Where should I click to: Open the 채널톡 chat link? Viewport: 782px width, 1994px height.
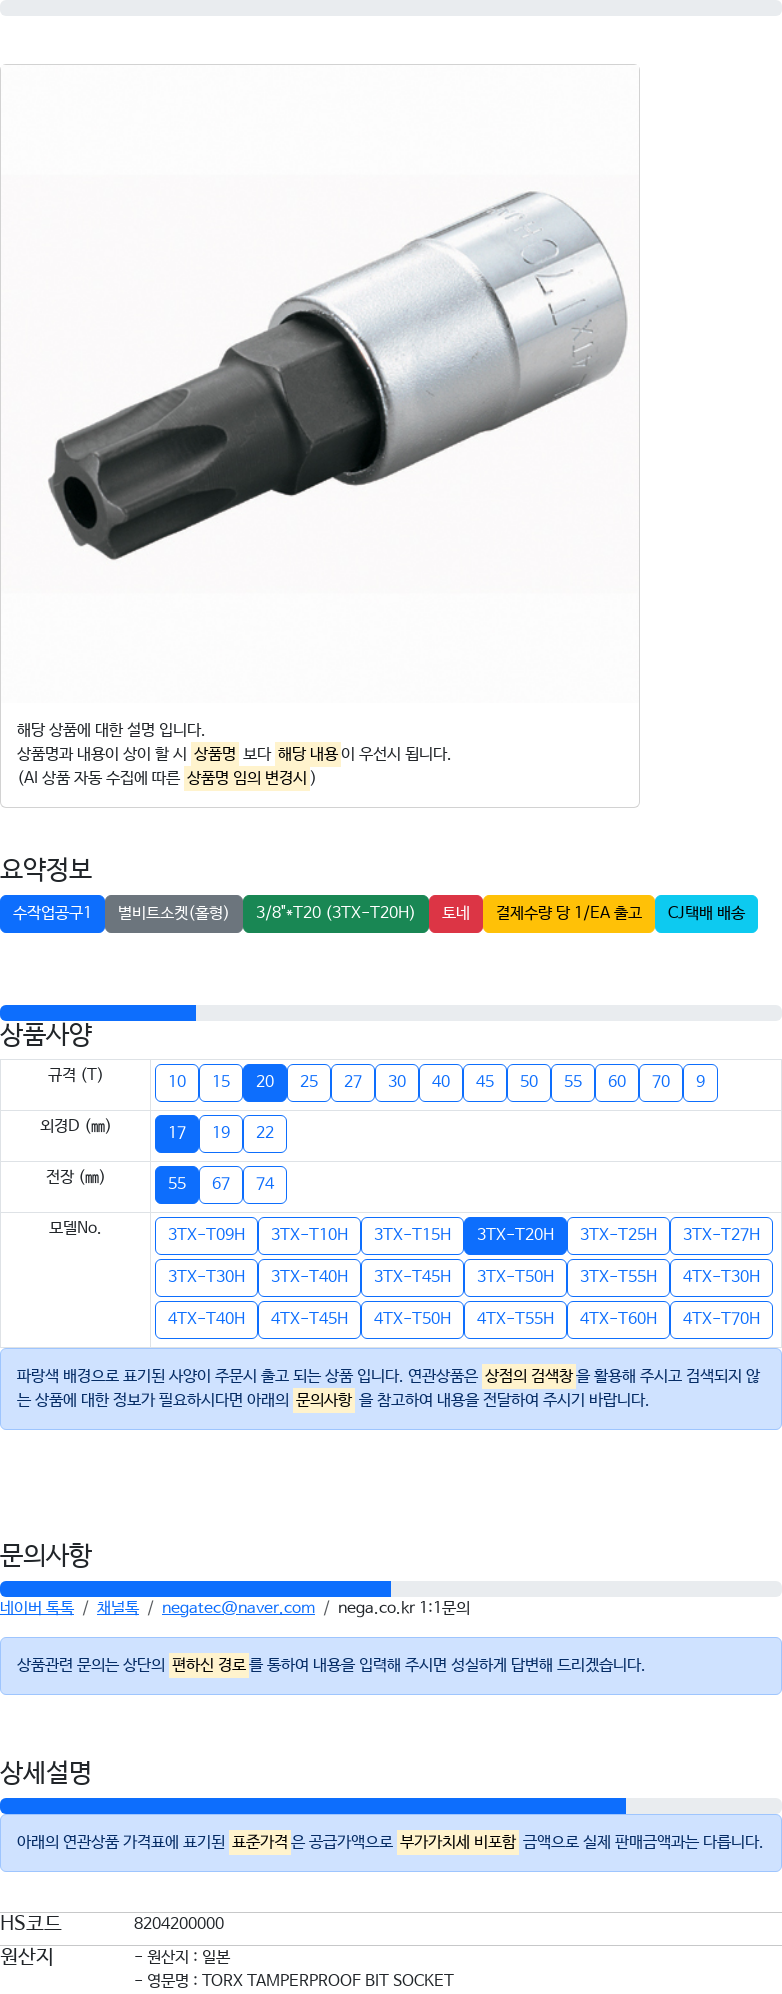pyautogui.click(x=118, y=1607)
